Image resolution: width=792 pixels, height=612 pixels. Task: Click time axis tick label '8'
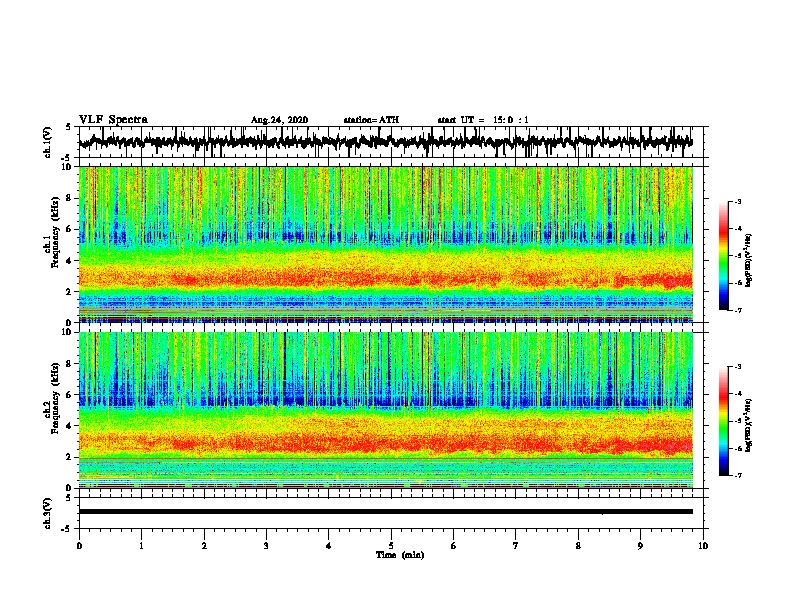pyautogui.click(x=578, y=546)
